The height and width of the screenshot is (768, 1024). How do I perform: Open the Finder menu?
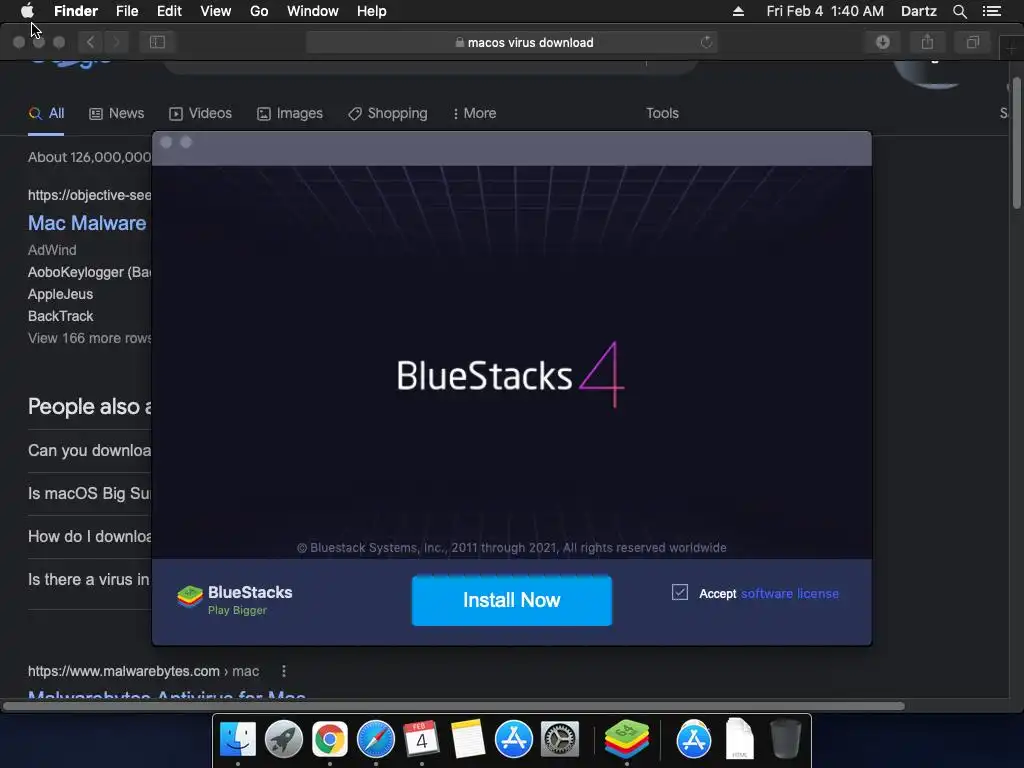pos(76,11)
